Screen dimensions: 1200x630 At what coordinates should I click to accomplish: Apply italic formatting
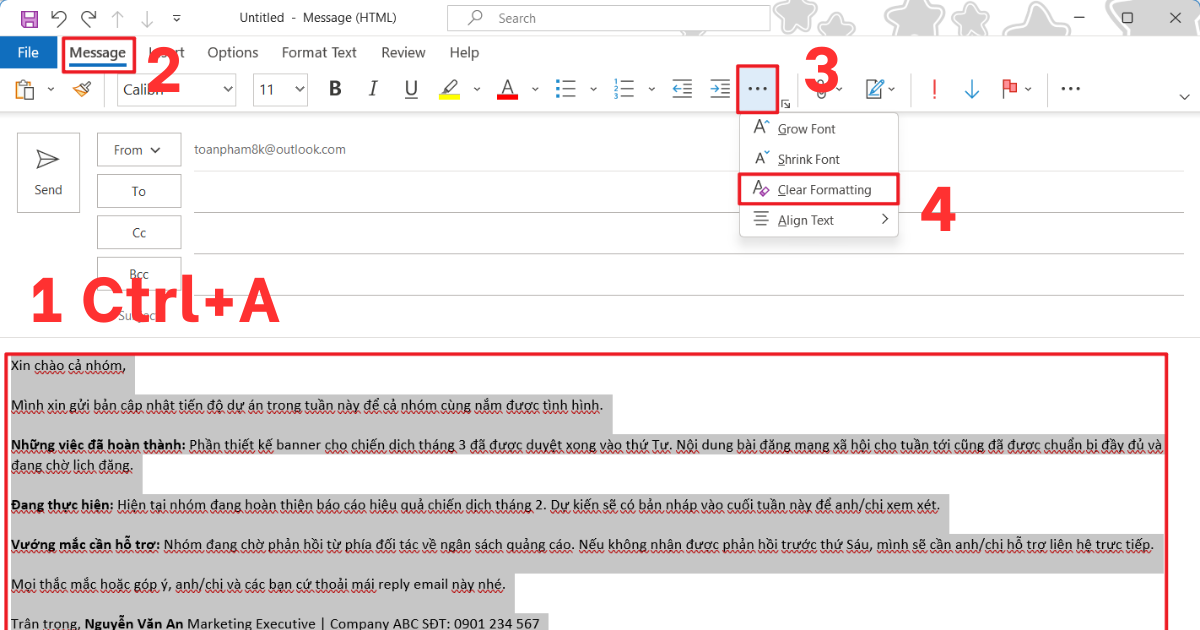click(x=372, y=89)
